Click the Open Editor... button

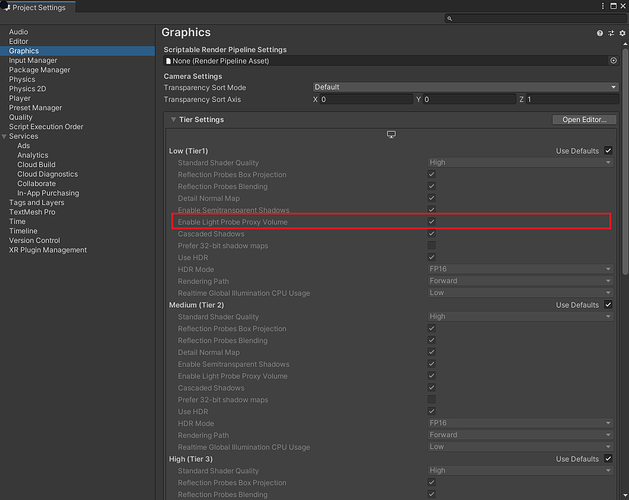pos(584,120)
